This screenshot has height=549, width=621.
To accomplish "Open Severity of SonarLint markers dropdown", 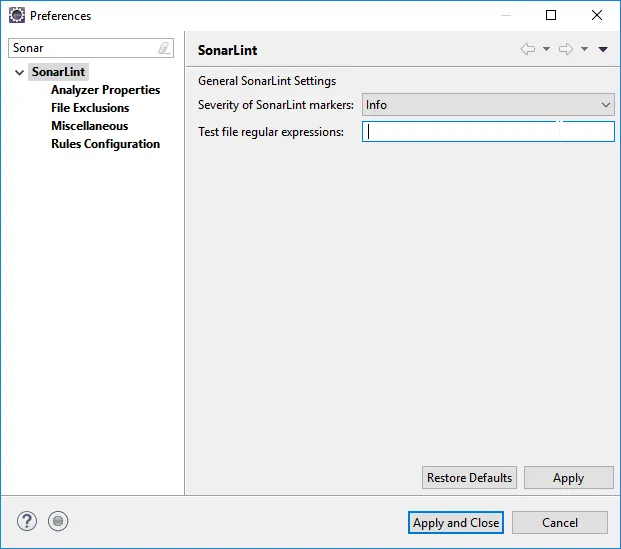I will point(488,105).
